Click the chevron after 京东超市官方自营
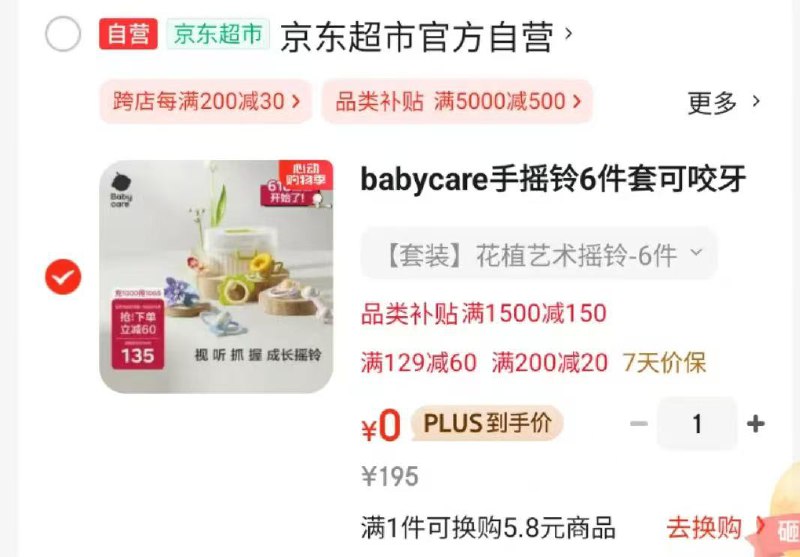Image resolution: width=800 pixels, height=557 pixels. pos(568,34)
